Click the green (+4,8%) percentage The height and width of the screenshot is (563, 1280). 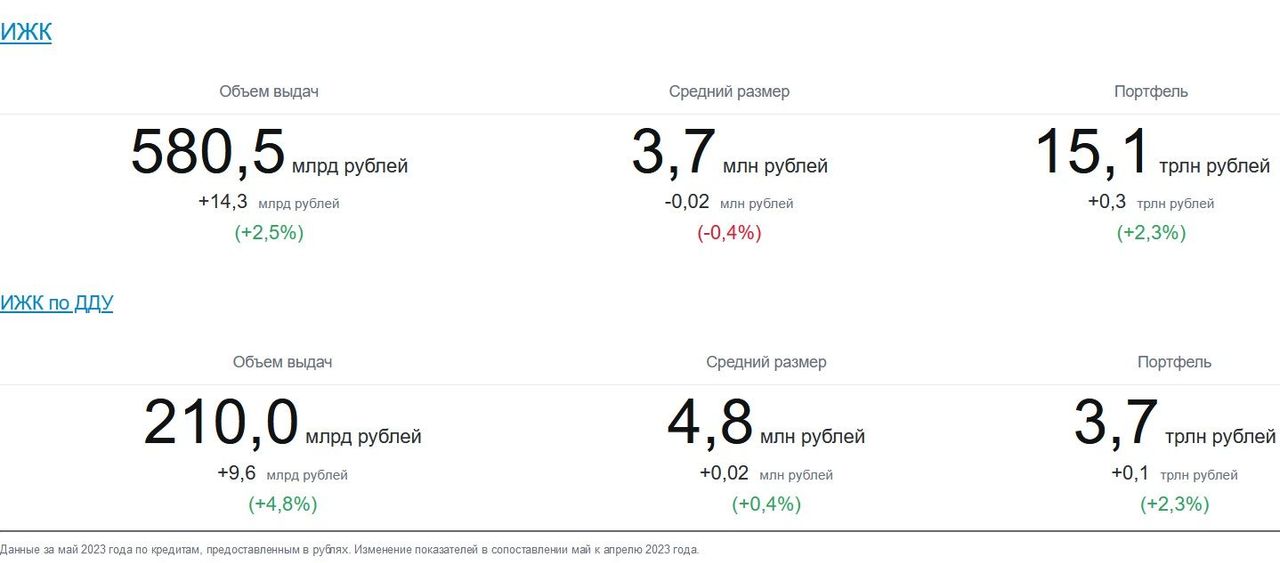pos(283,504)
